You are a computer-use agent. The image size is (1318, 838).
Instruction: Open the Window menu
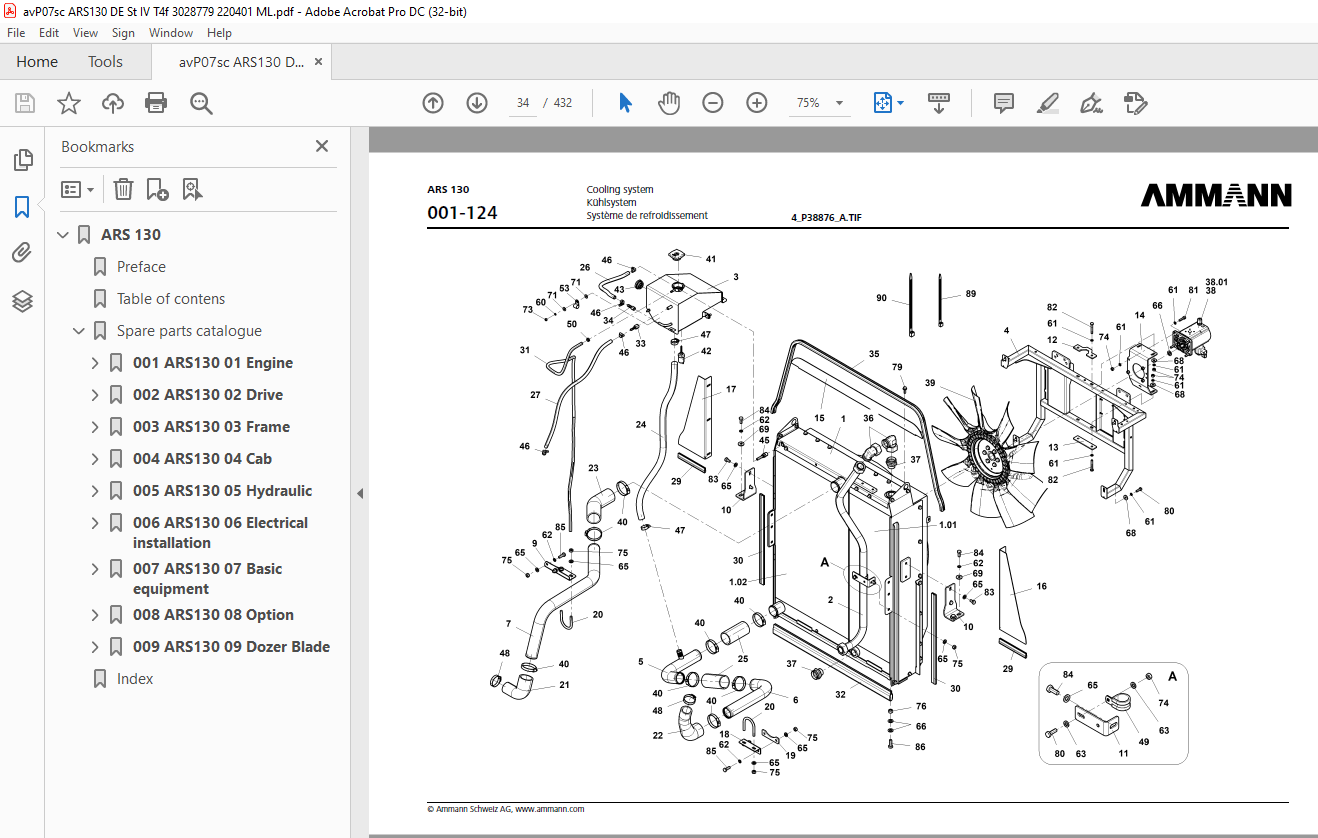[171, 33]
